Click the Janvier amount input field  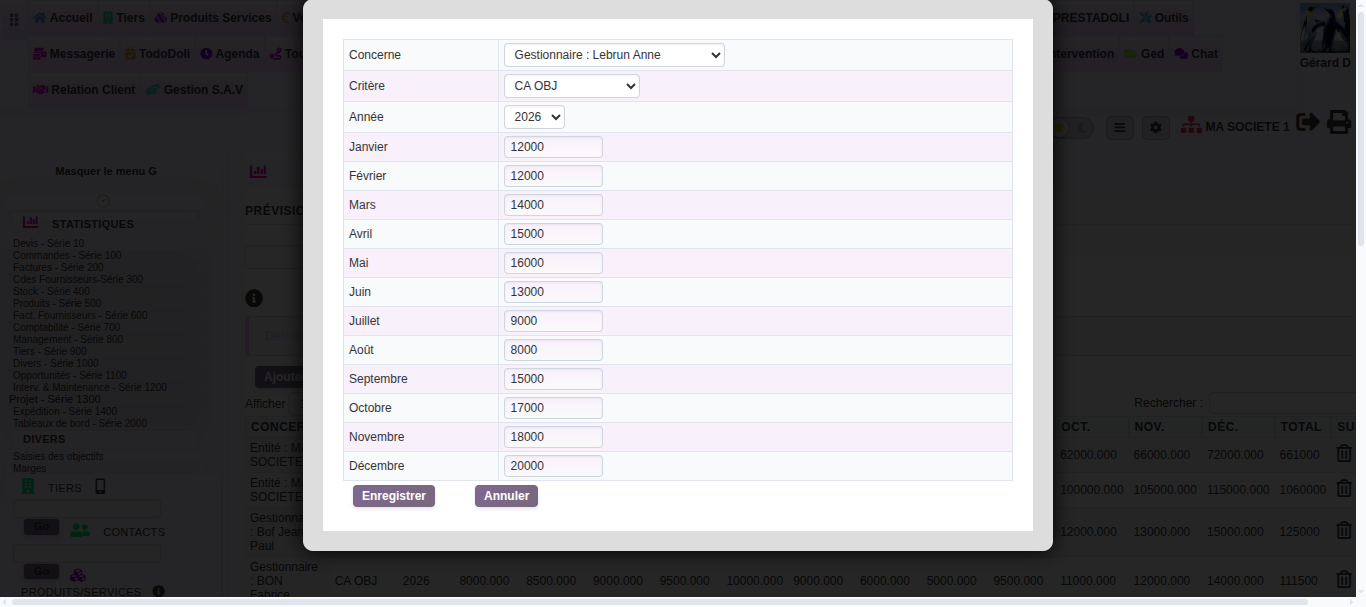pyautogui.click(x=553, y=147)
